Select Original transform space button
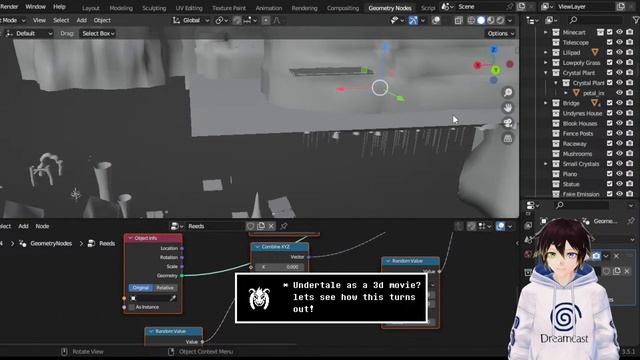 (140, 288)
